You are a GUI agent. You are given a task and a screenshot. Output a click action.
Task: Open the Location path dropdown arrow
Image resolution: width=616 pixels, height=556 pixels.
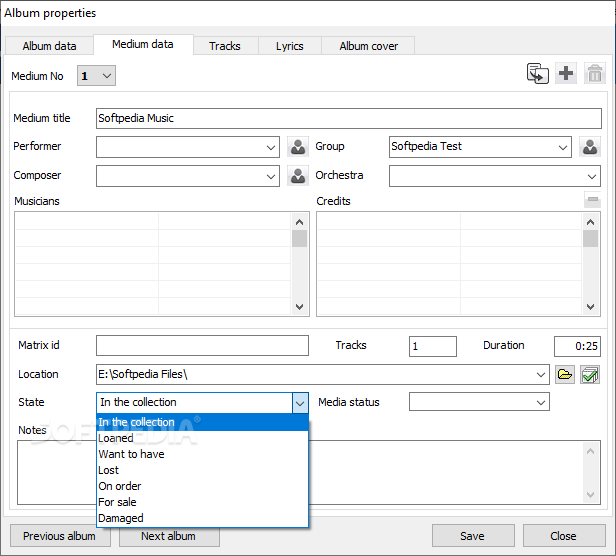[541, 374]
